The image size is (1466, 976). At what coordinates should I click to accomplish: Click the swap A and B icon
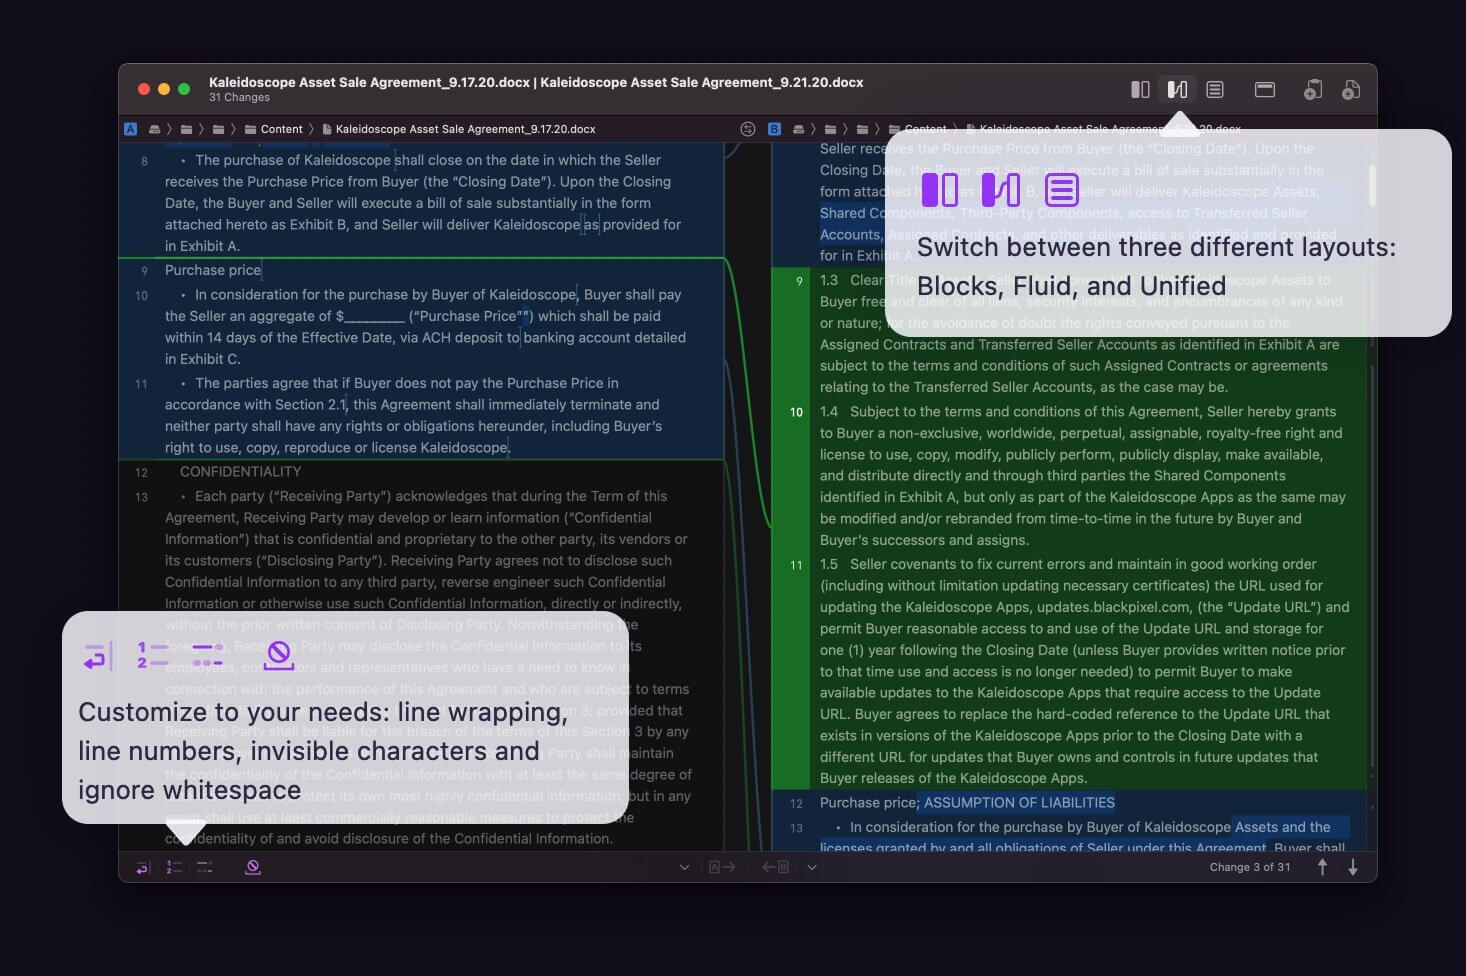(748, 129)
